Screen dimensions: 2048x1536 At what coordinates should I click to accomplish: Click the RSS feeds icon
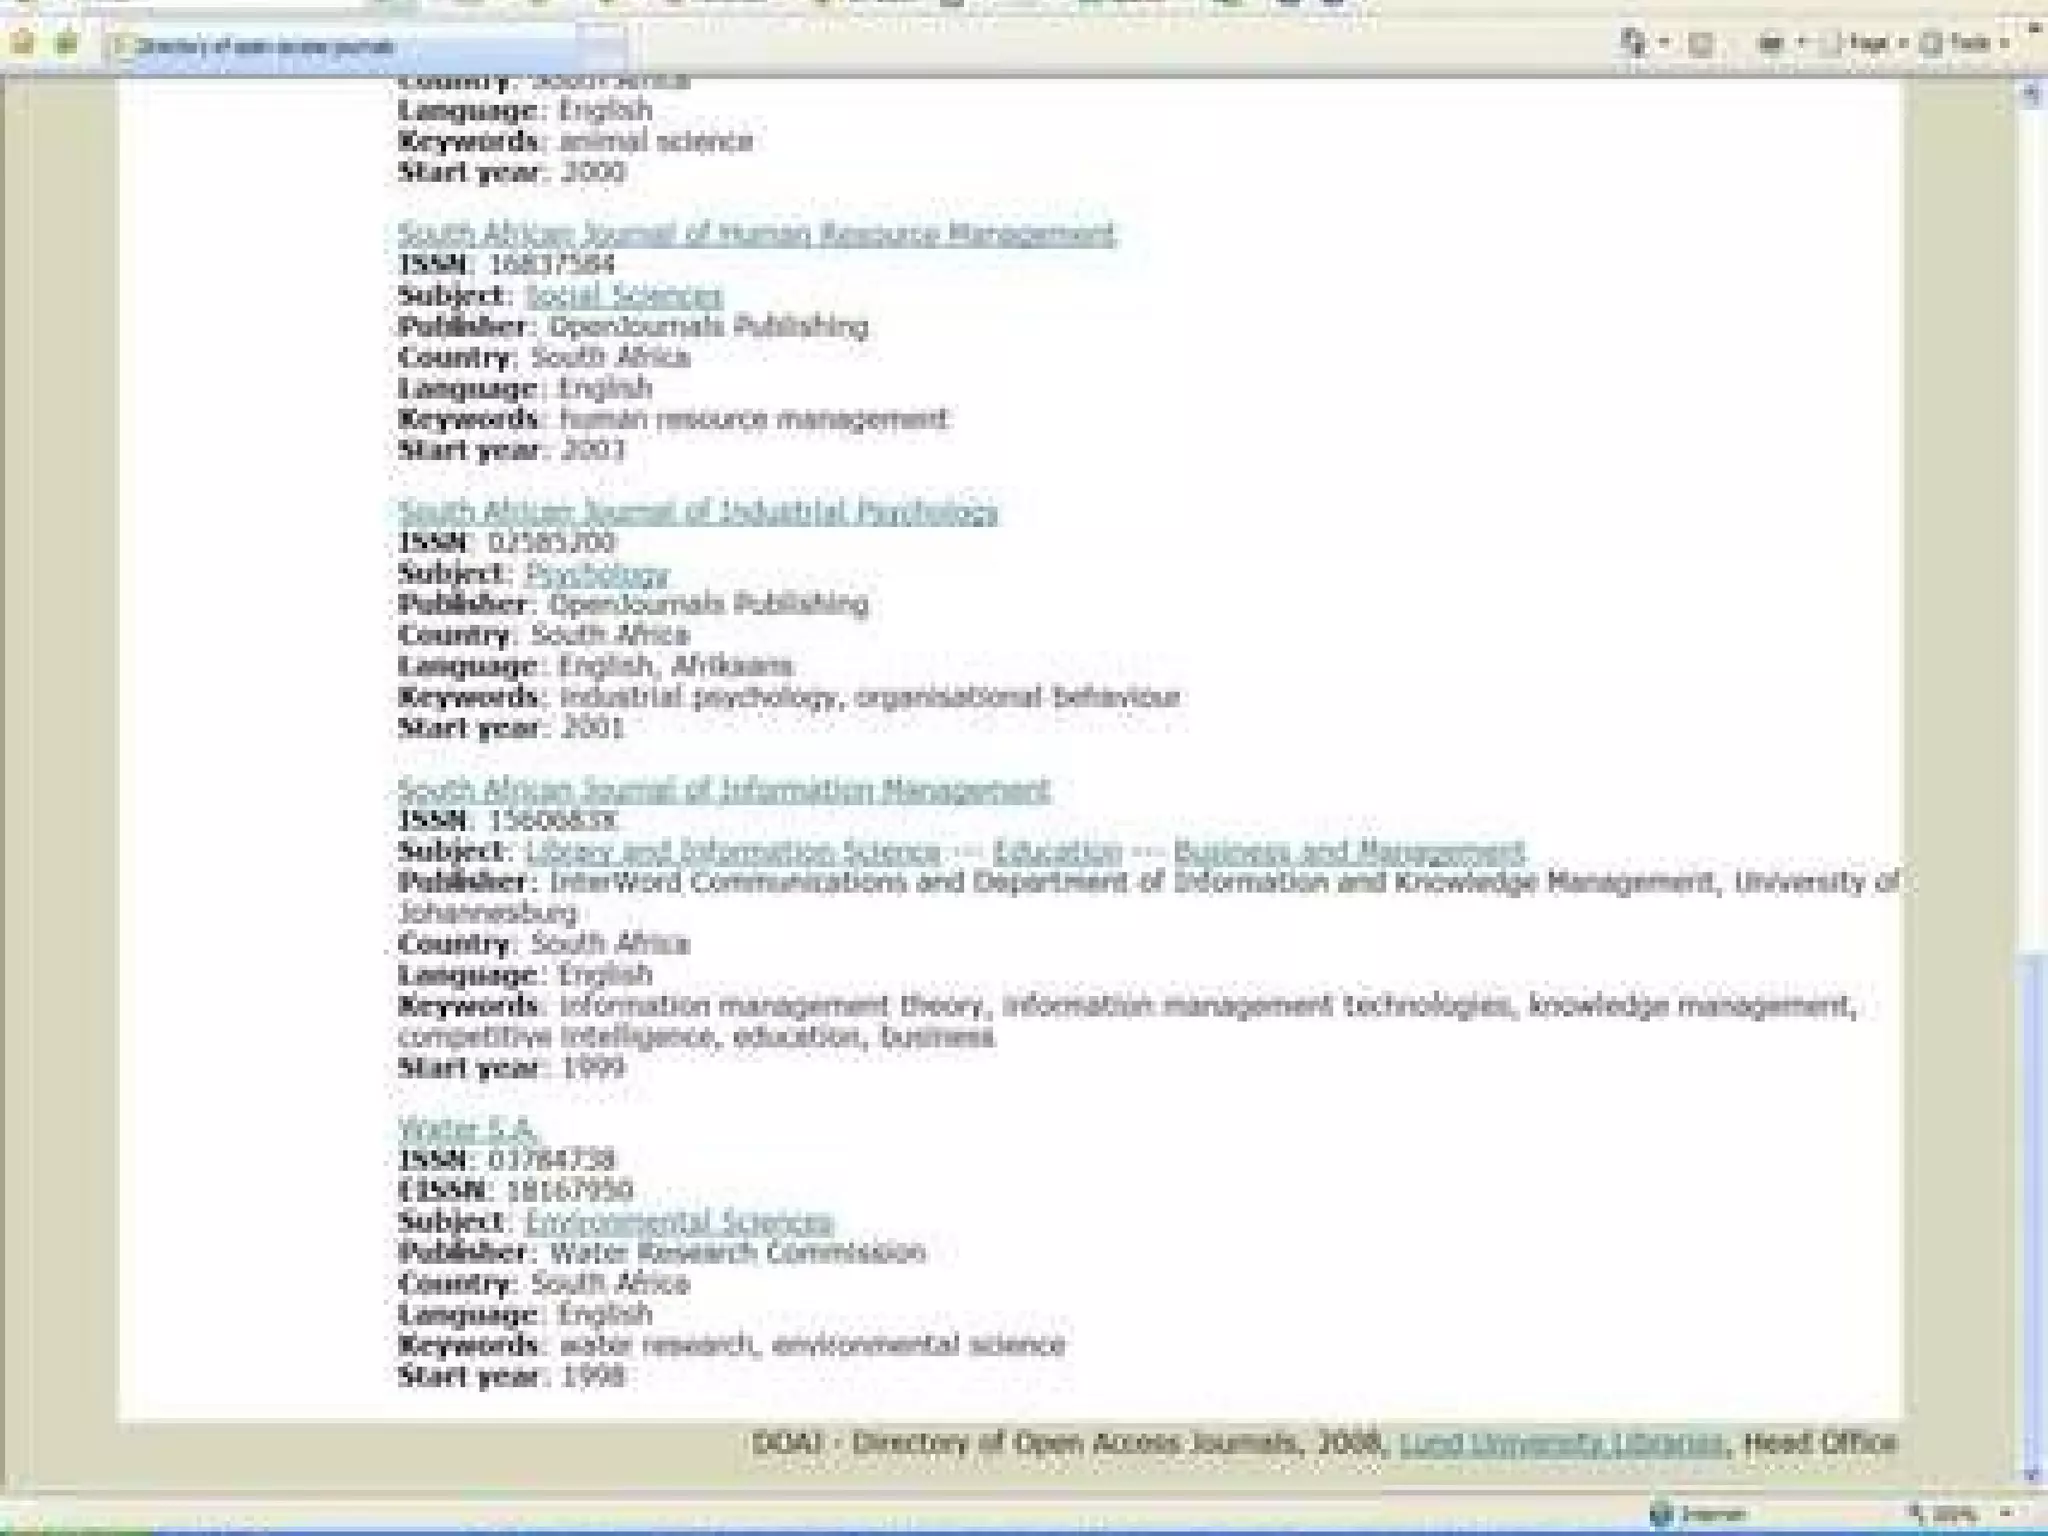pos(1700,43)
